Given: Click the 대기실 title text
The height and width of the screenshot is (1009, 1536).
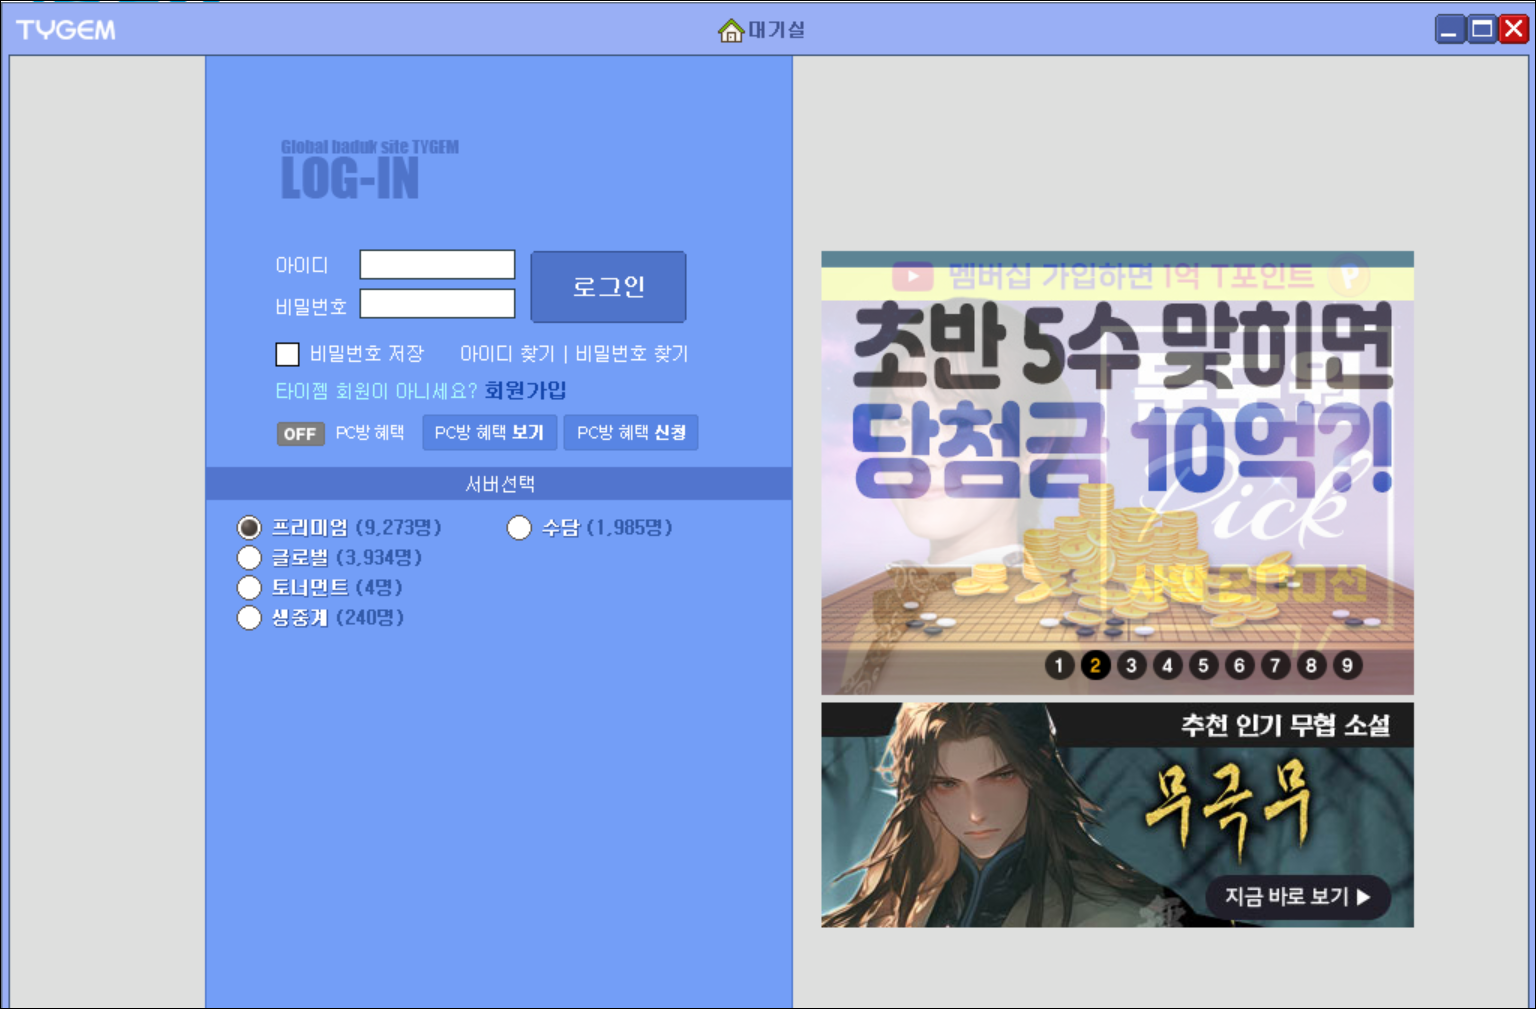Looking at the screenshot, I should 777,30.
